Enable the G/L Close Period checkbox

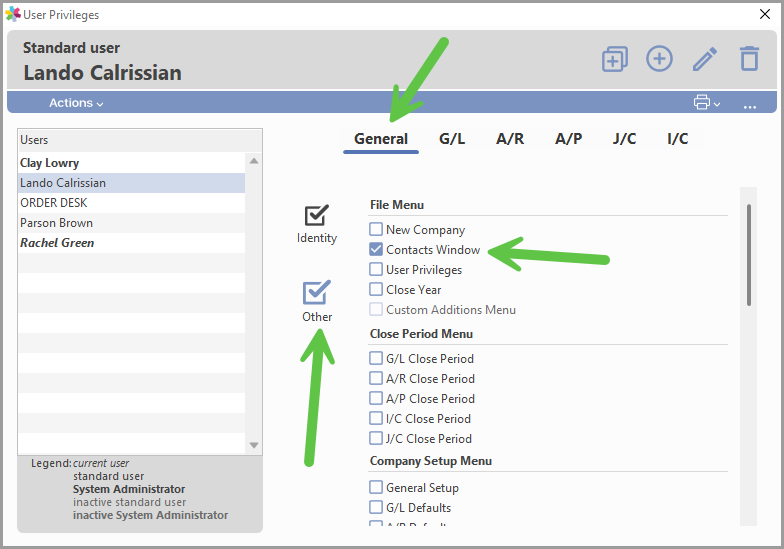376,358
